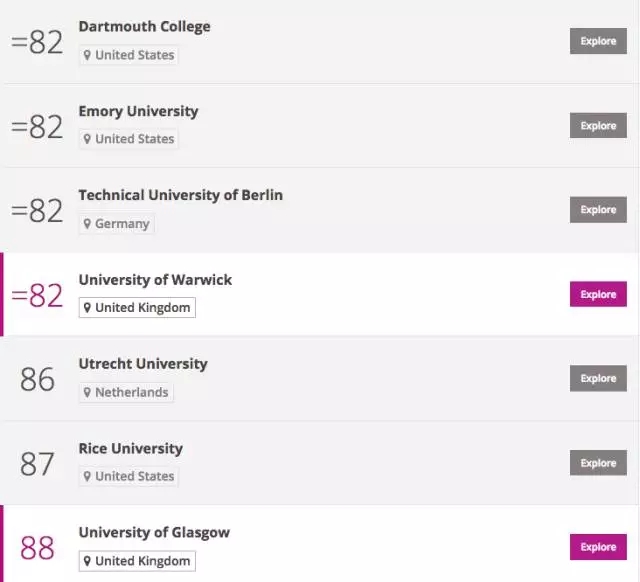Screen dimensions: 640x582
Task: Open University of Warwick name link
Action: tap(155, 279)
